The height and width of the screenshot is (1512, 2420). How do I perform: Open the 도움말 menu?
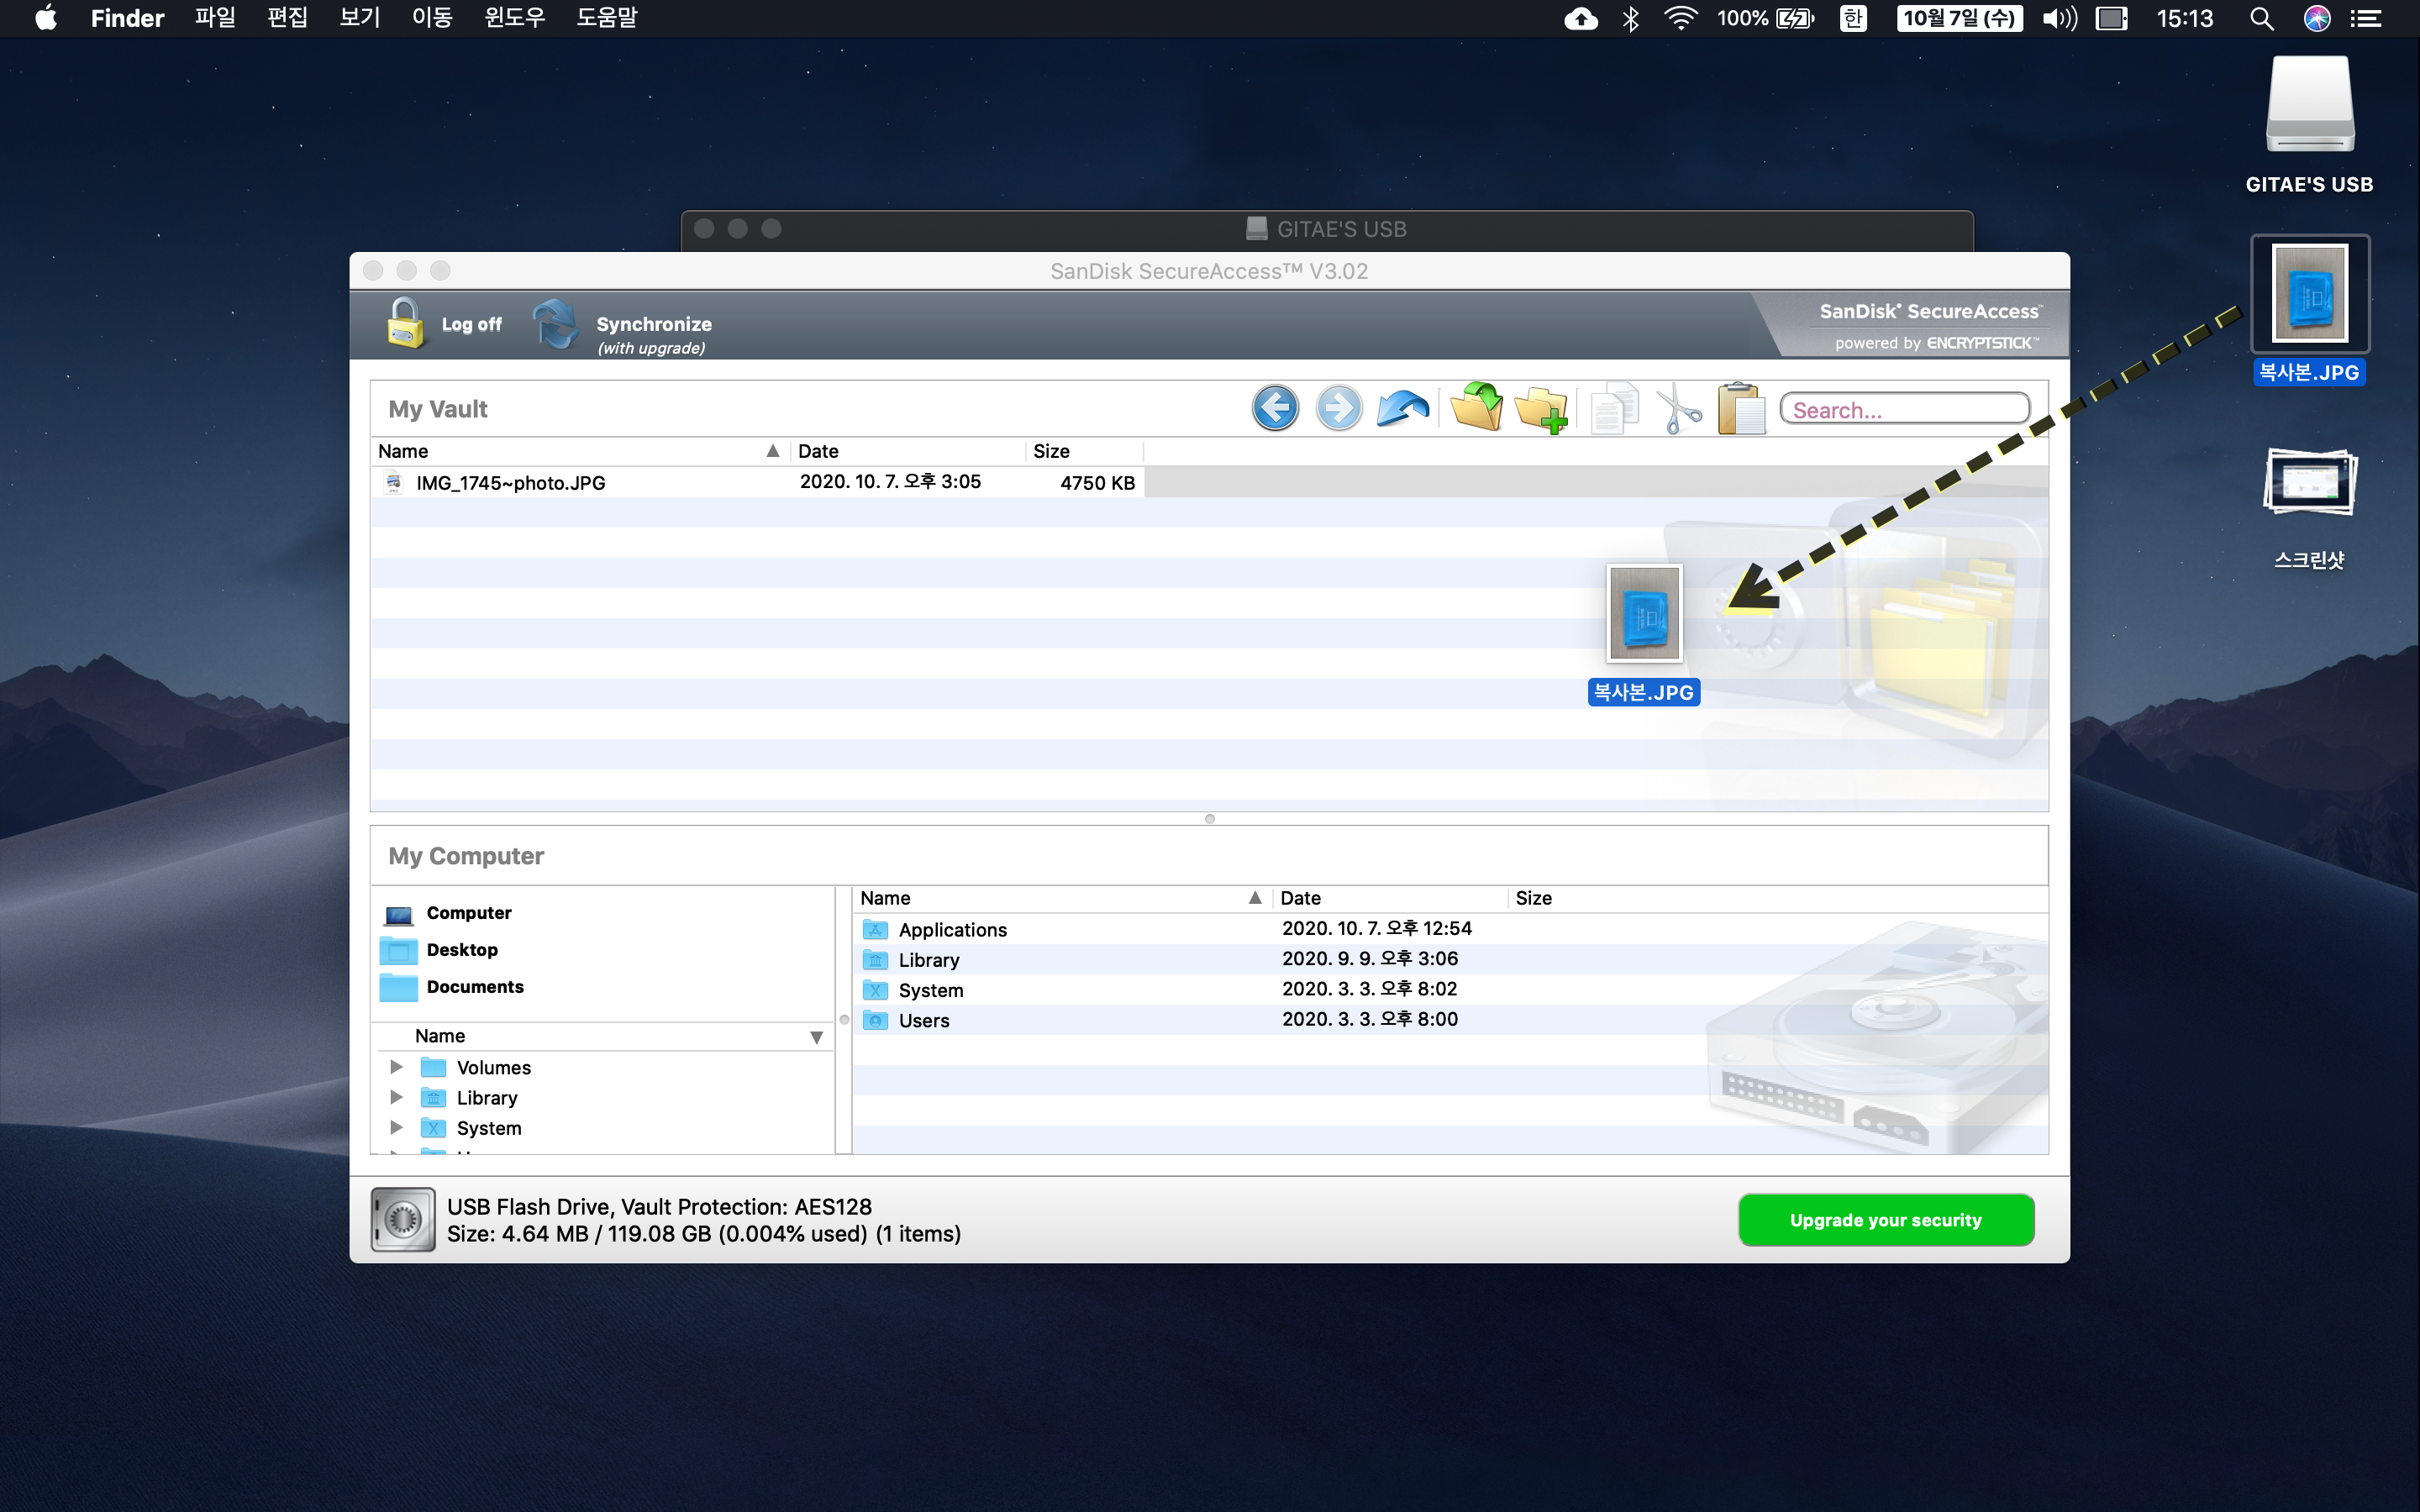tap(606, 18)
